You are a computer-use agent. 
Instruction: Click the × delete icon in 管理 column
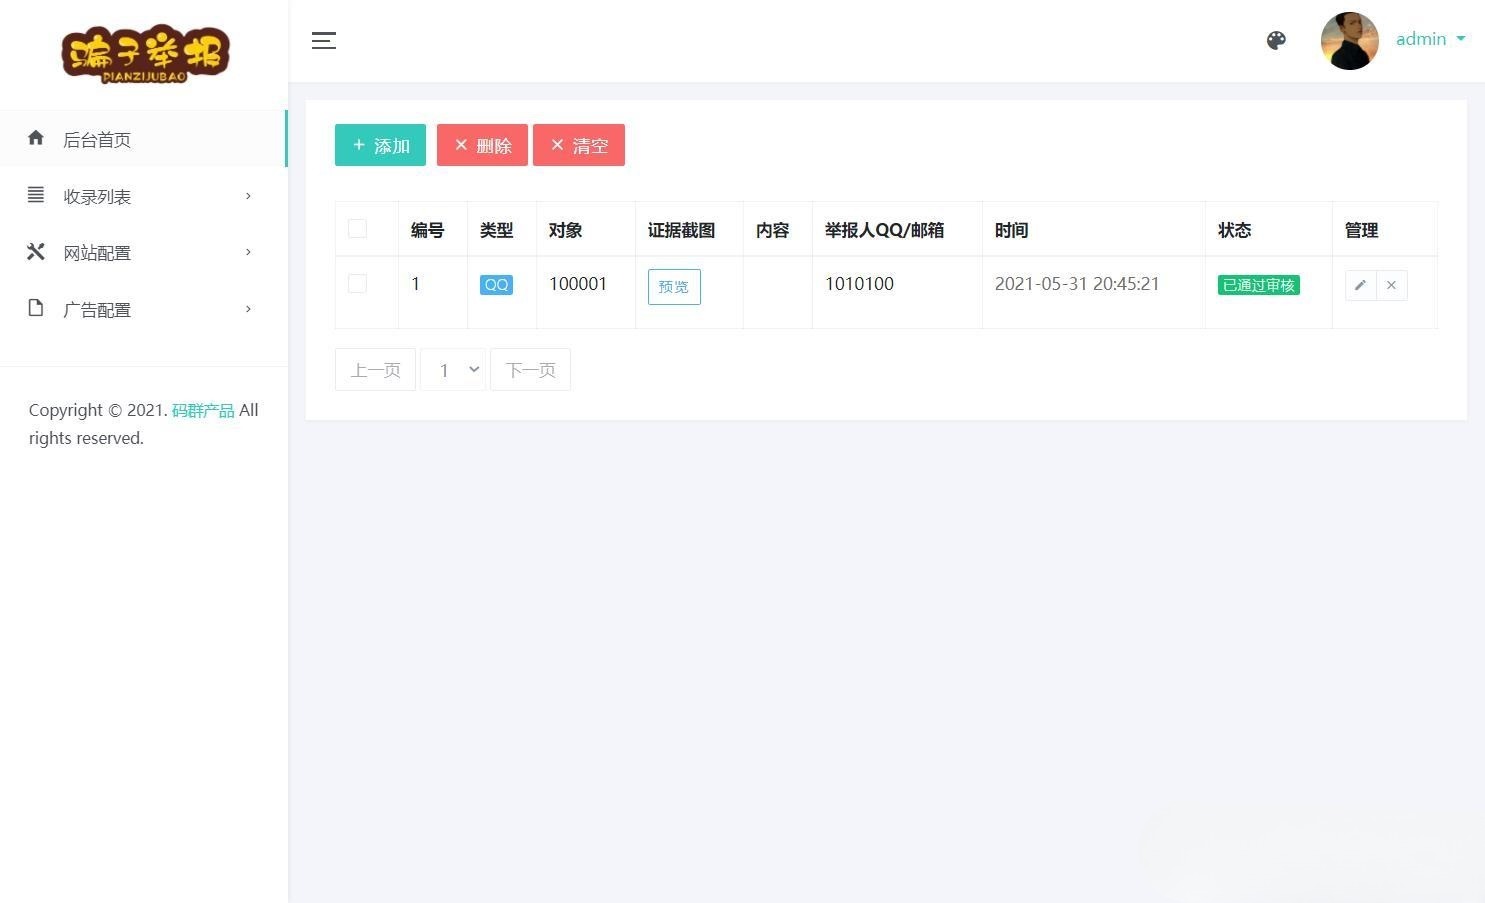tap(1391, 285)
